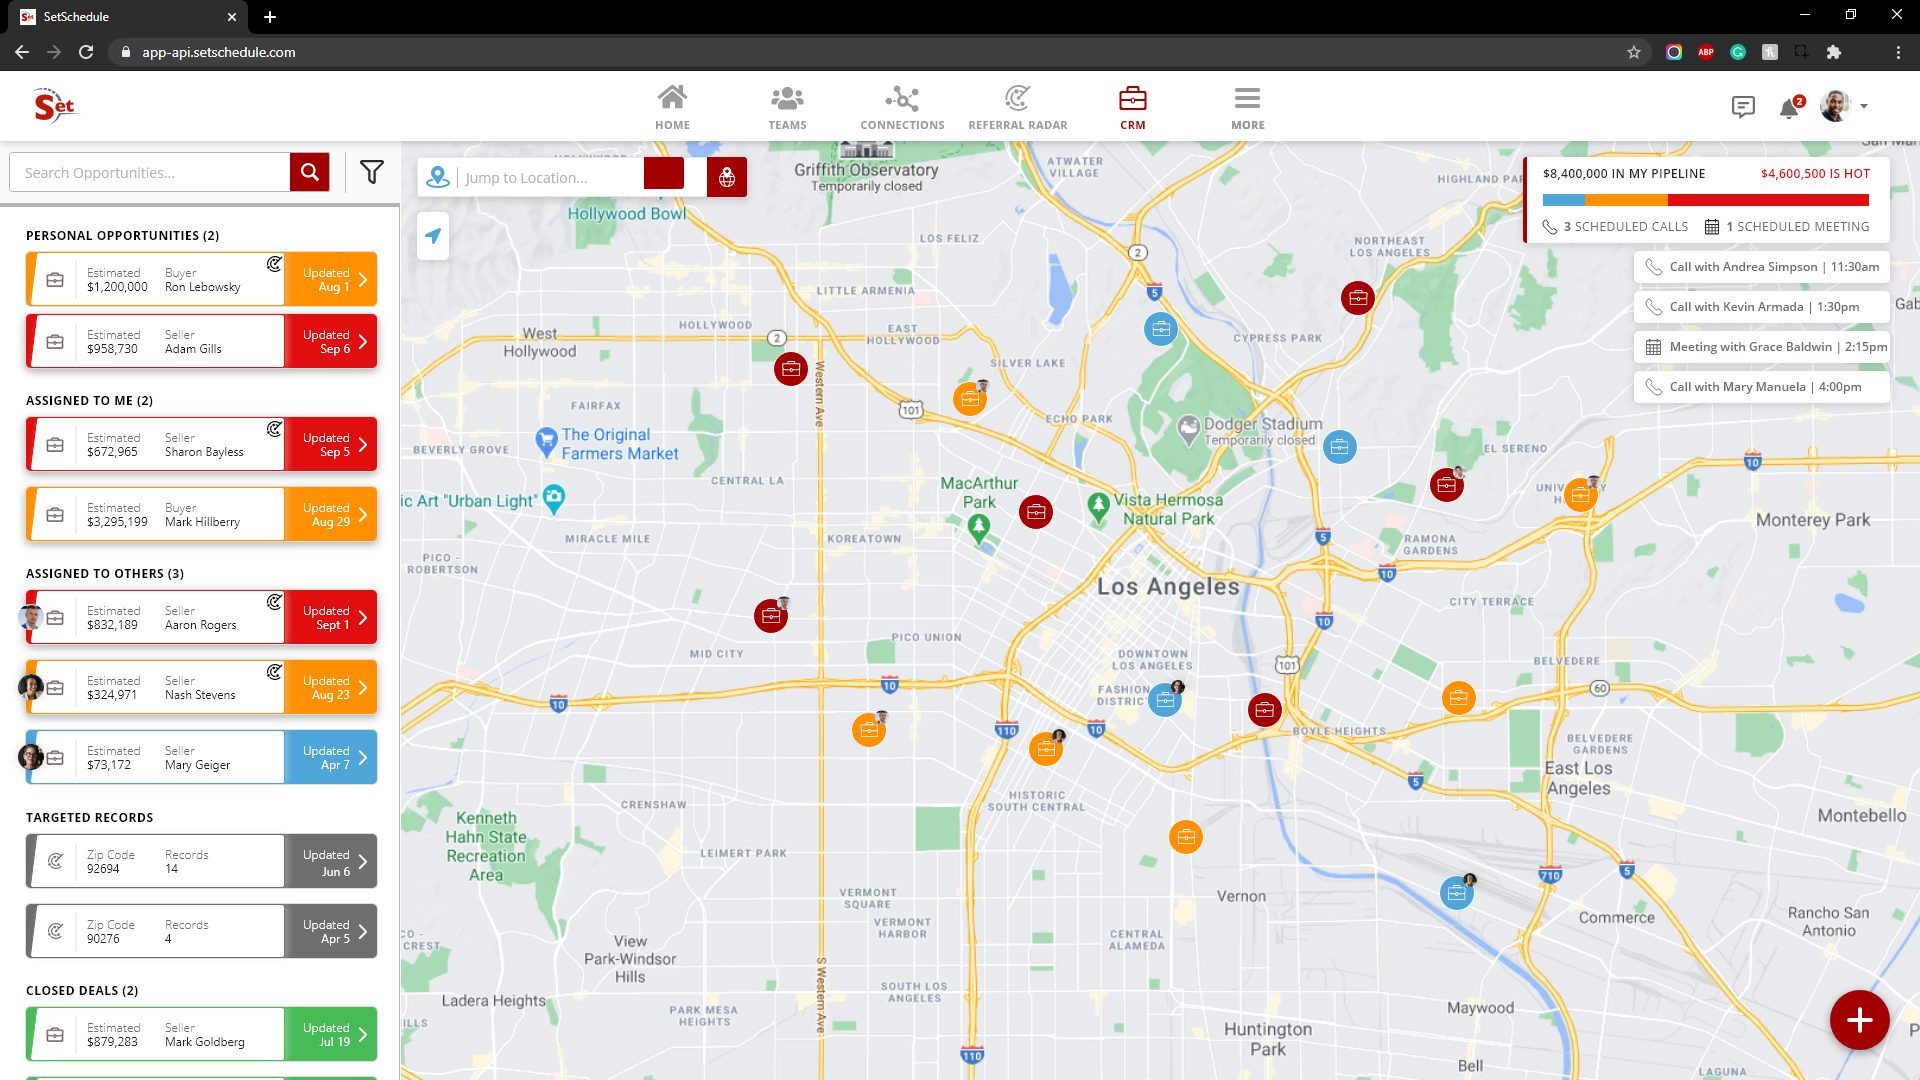Click briefcase icon on Adam Gills card
This screenshot has width=1920, height=1080.
[55, 342]
